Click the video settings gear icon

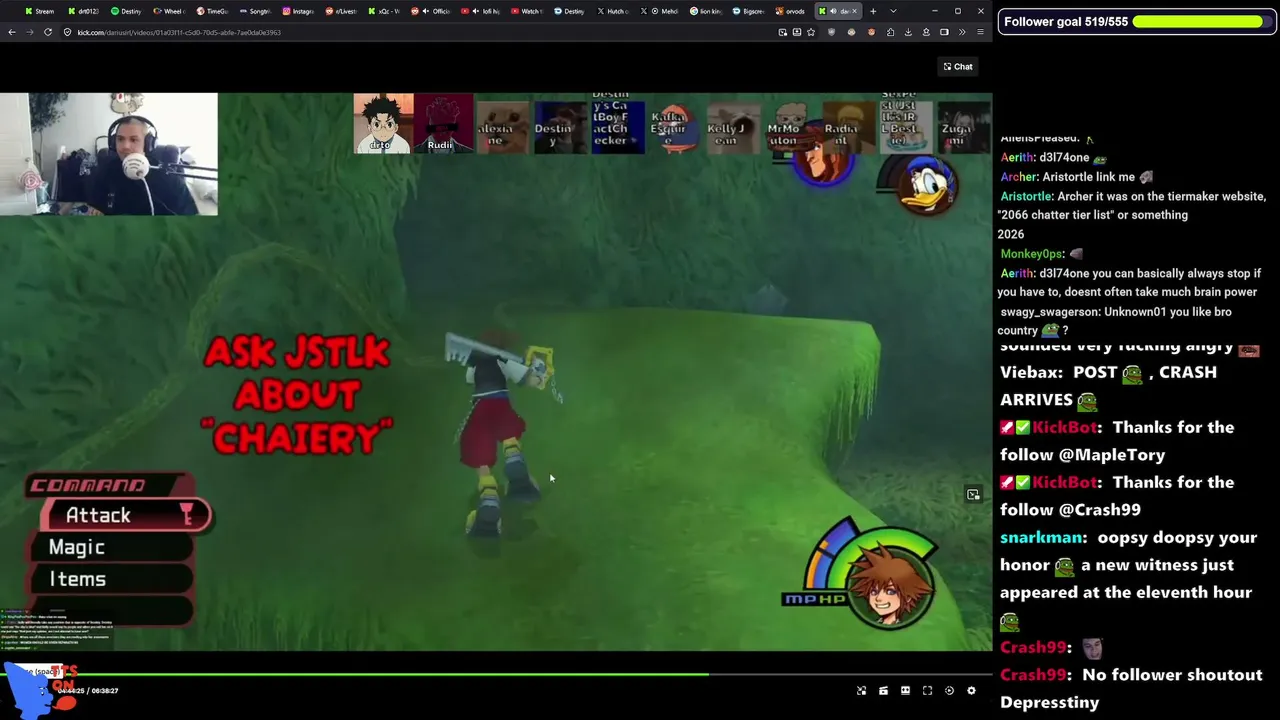coord(971,690)
